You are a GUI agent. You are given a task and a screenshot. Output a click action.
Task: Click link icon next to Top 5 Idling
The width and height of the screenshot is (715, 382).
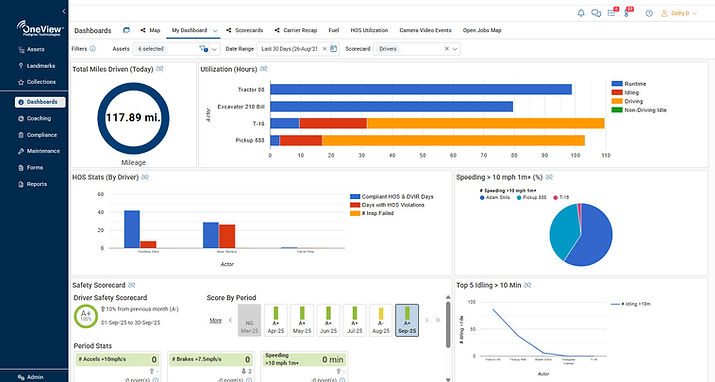pyautogui.click(x=528, y=285)
